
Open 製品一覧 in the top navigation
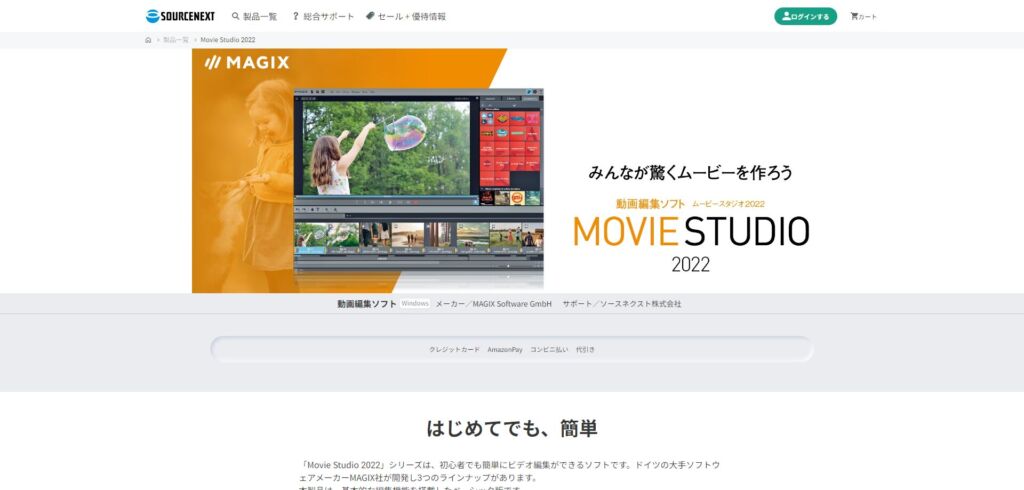point(254,16)
